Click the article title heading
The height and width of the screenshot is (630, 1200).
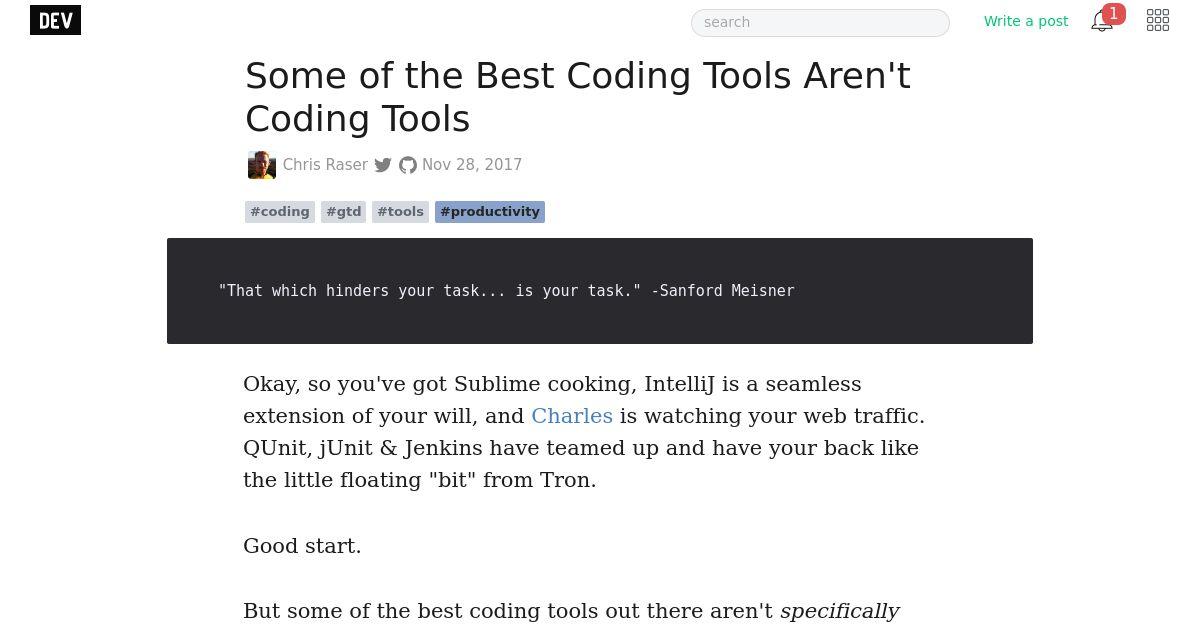pos(578,97)
